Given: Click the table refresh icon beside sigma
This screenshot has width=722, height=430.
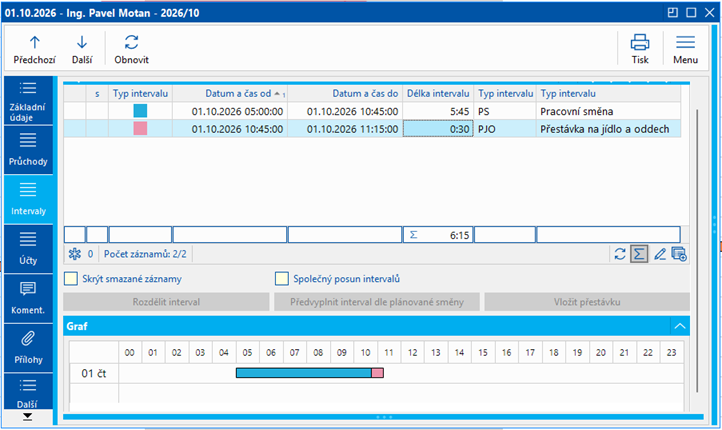Looking at the screenshot, I should [620, 254].
